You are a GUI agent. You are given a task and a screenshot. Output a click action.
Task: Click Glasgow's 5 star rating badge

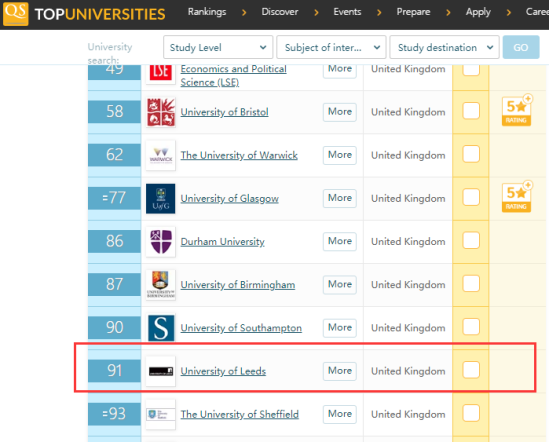(517, 196)
